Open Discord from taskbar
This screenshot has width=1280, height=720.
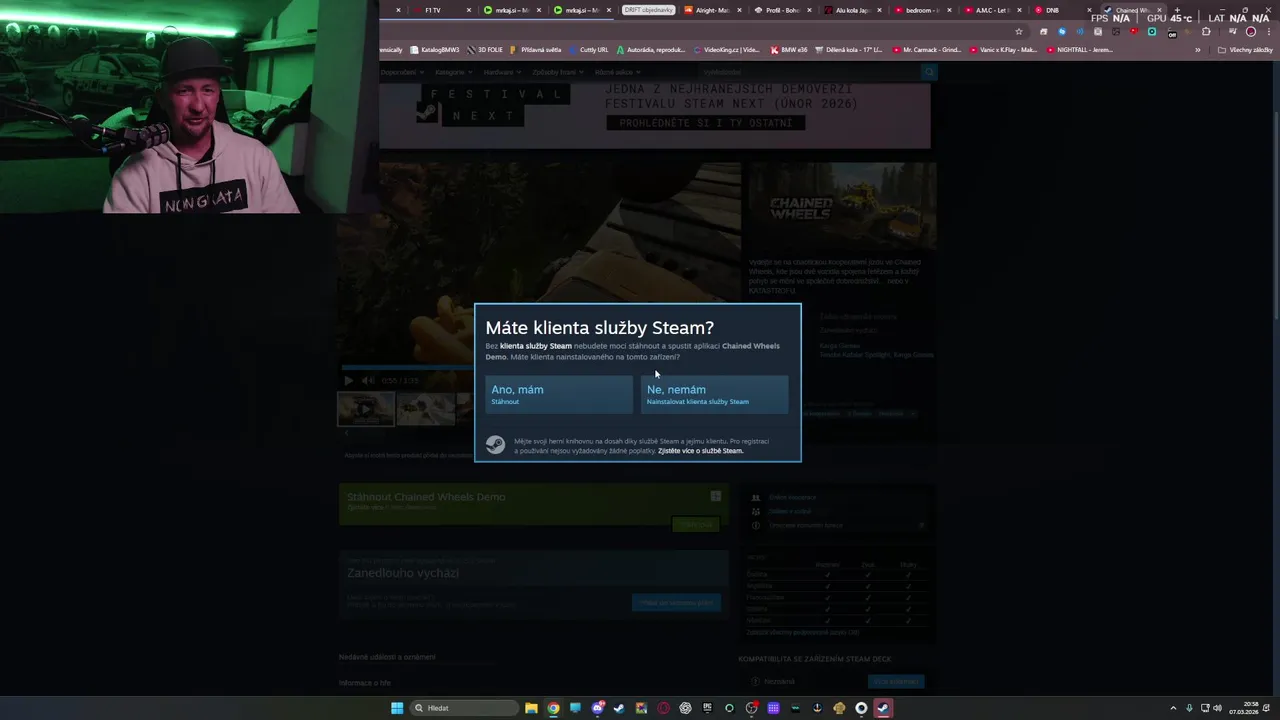point(597,708)
